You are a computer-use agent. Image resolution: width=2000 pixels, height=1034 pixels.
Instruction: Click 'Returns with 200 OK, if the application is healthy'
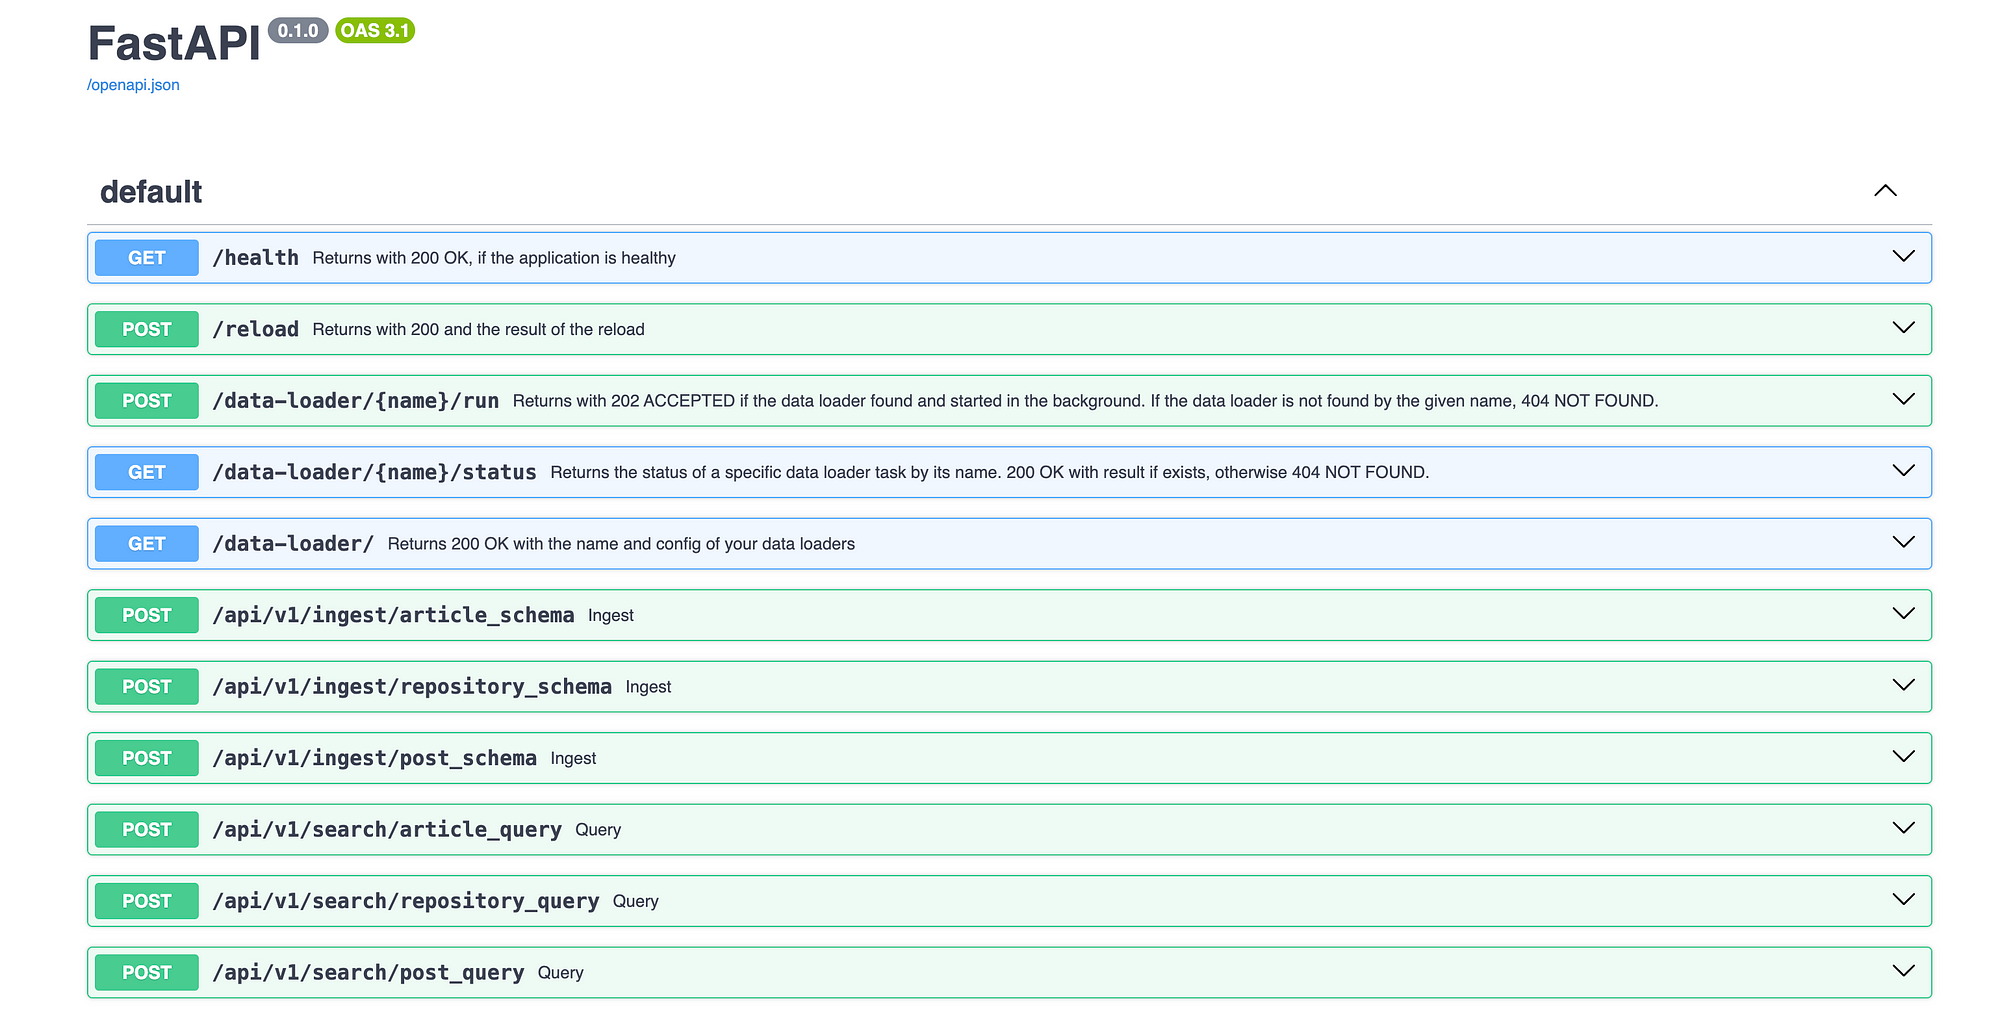[494, 258]
